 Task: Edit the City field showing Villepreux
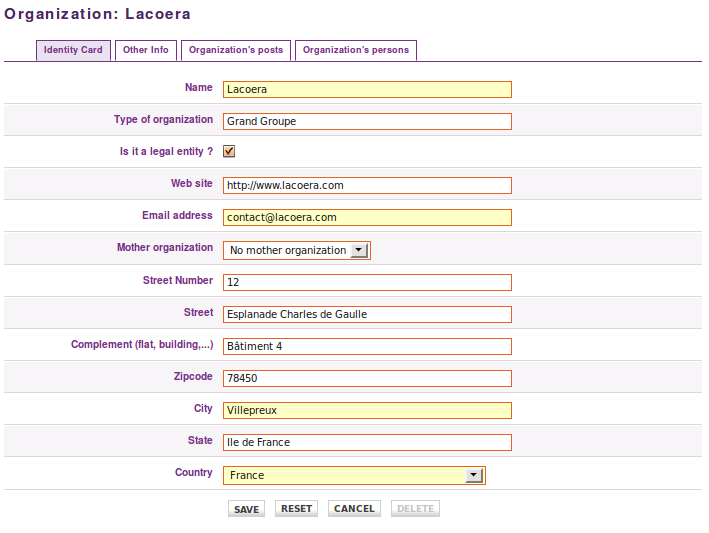pos(367,410)
